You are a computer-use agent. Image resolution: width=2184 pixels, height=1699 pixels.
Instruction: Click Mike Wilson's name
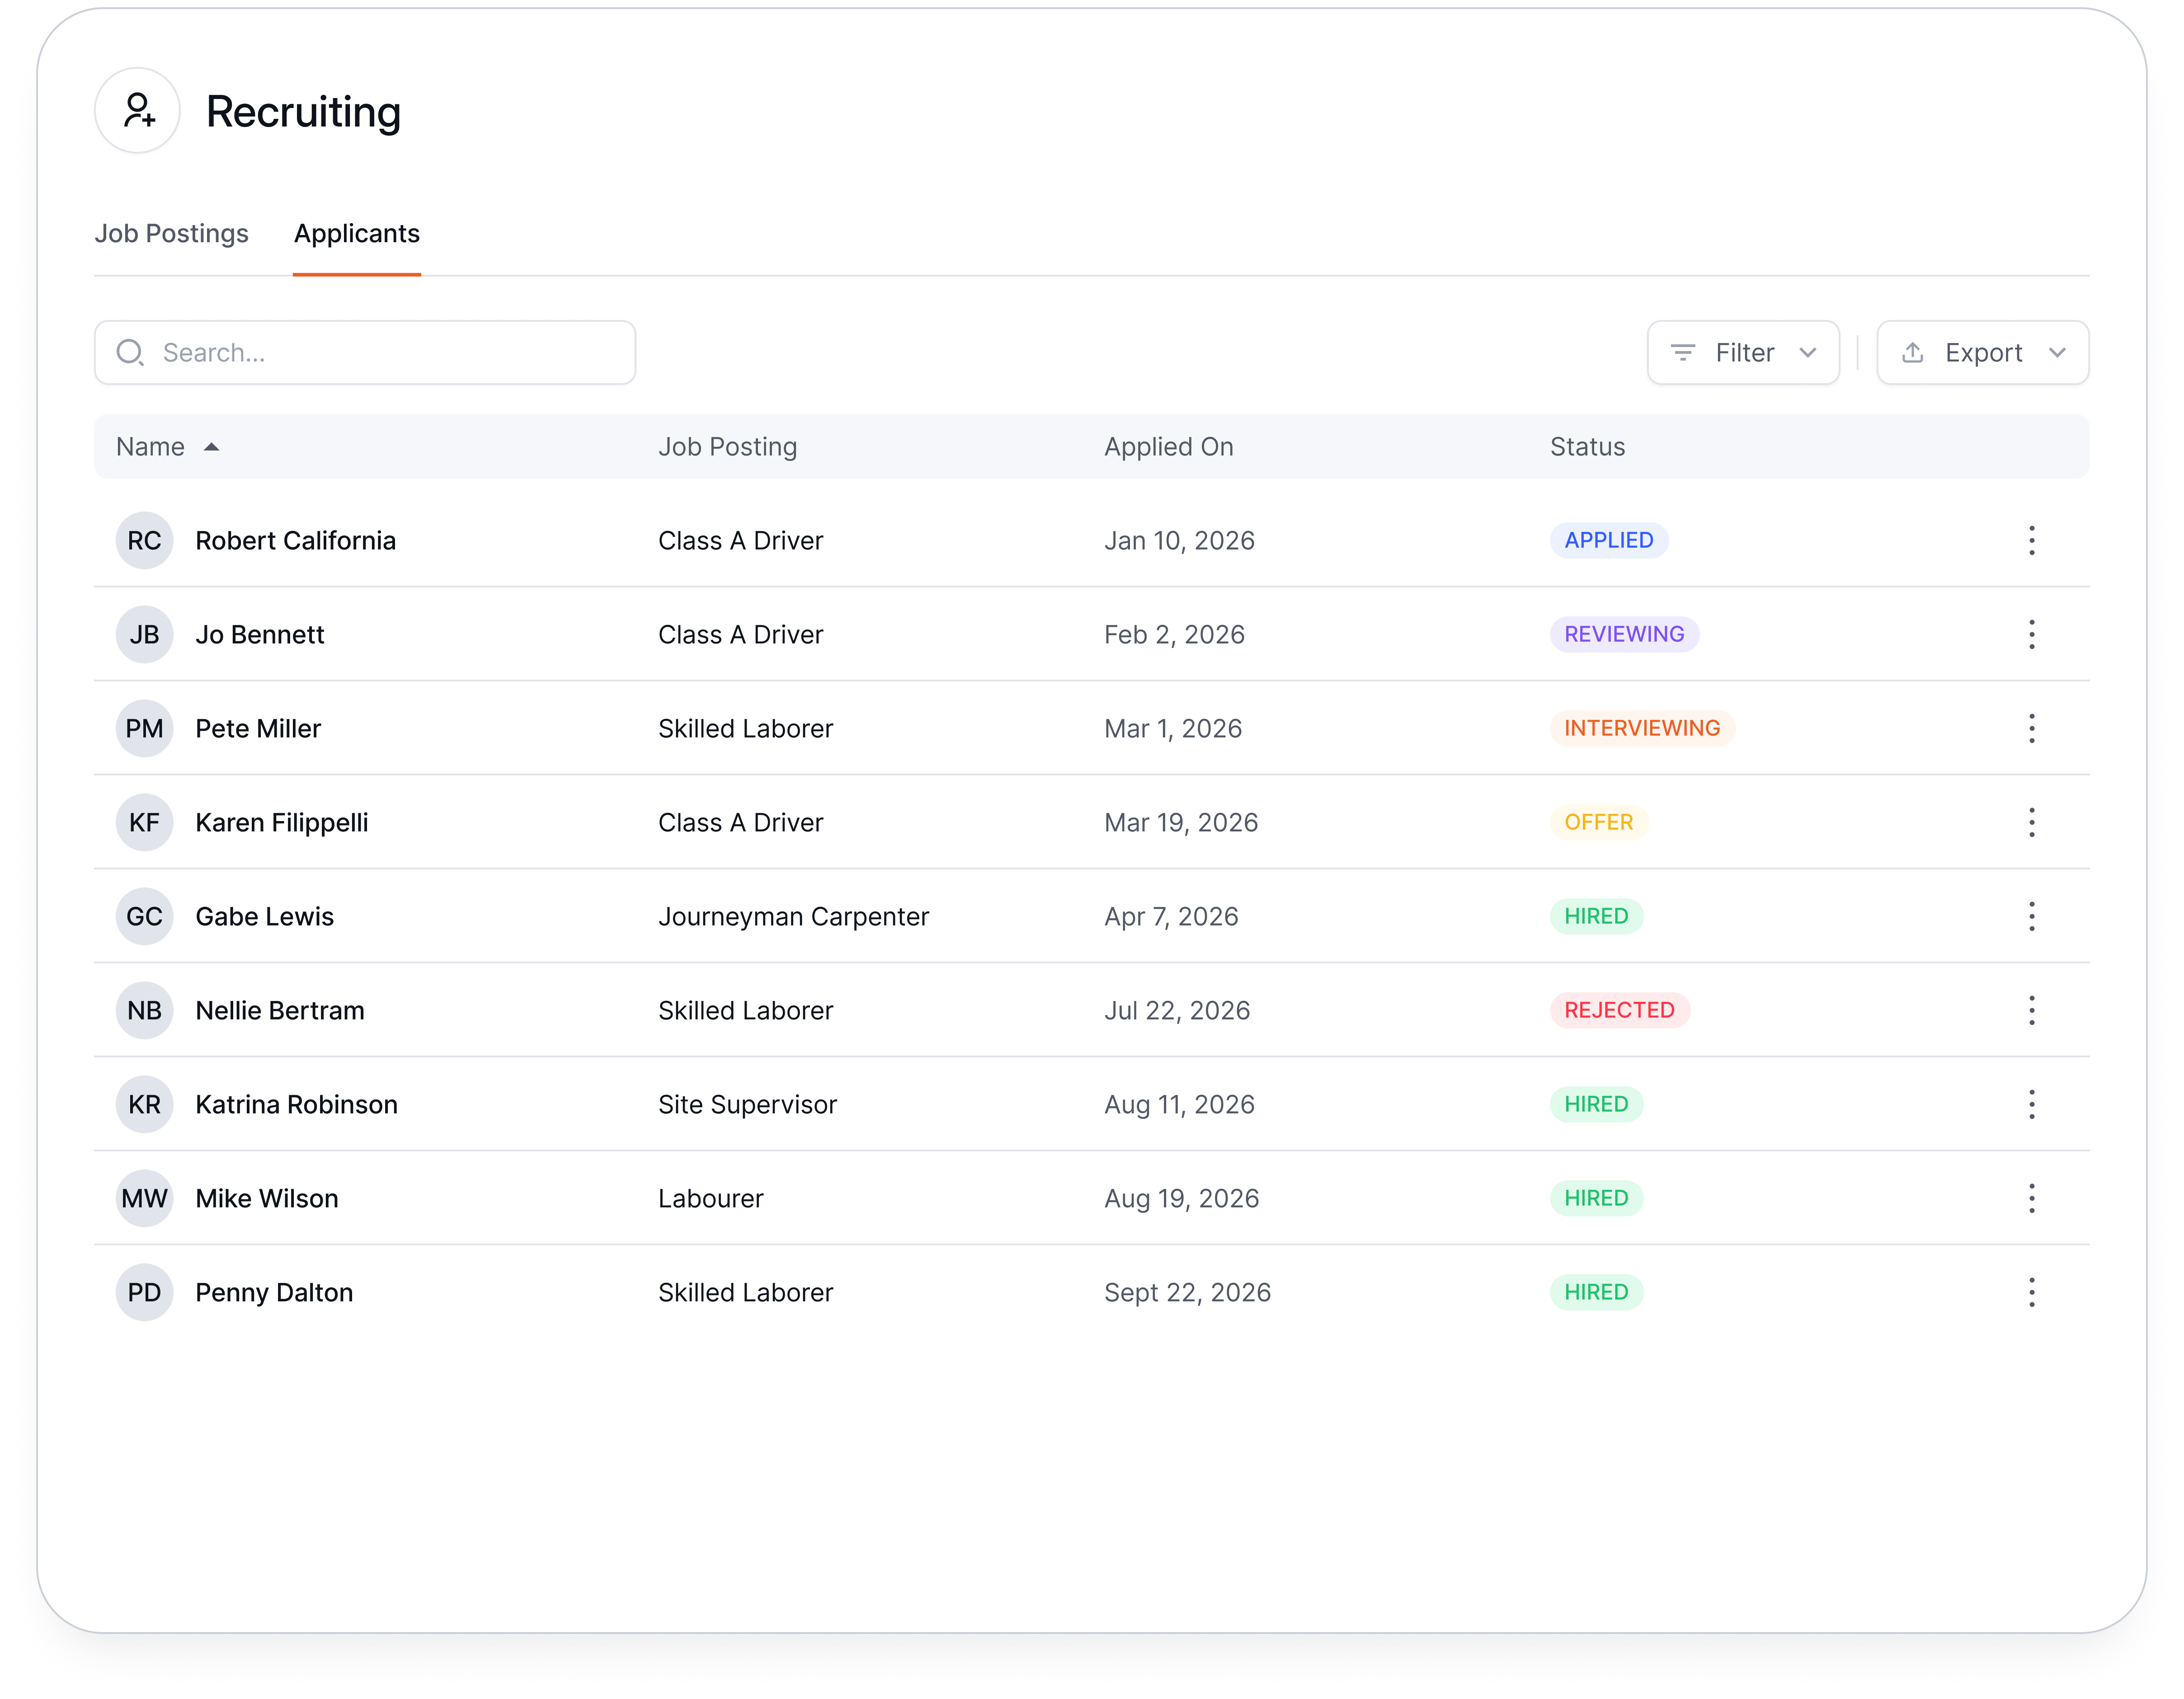(267, 1198)
